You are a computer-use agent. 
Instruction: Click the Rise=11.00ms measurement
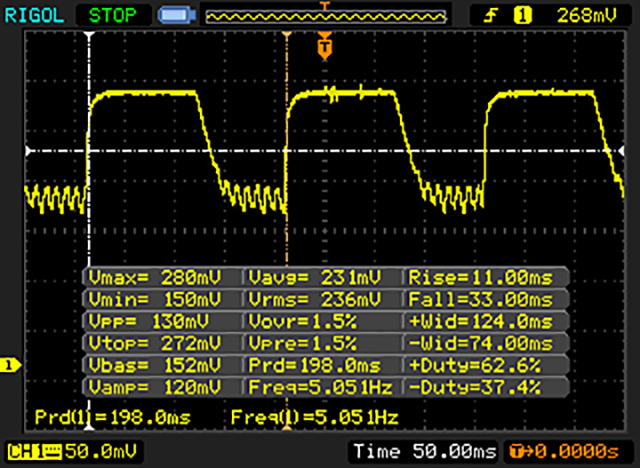pos(480,278)
